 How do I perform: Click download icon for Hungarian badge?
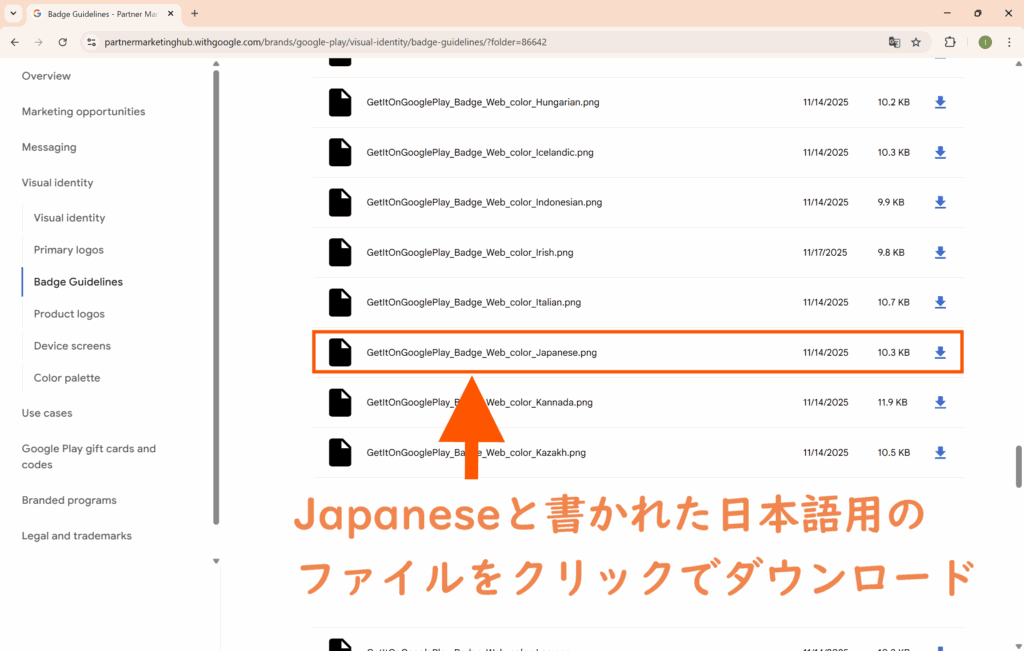[940, 103]
